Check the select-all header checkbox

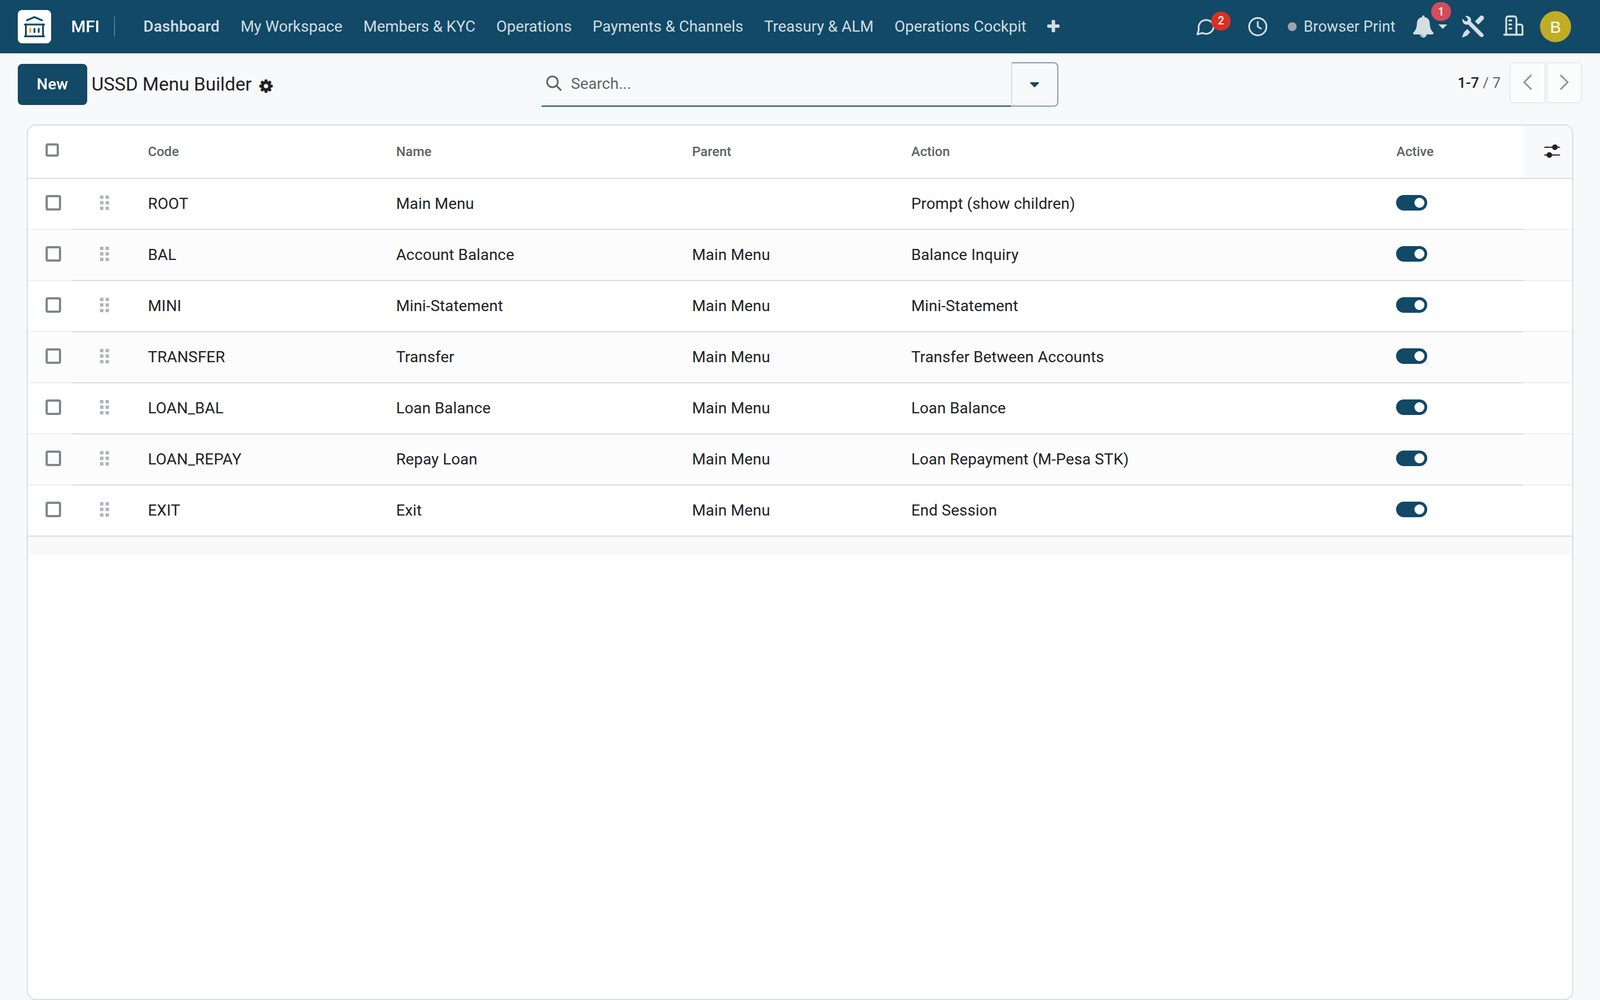(x=52, y=150)
